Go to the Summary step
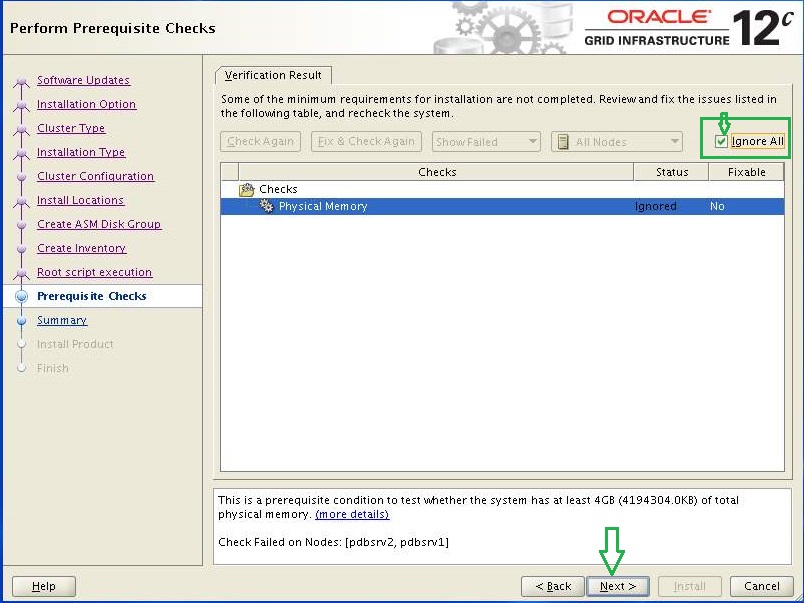 62,320
